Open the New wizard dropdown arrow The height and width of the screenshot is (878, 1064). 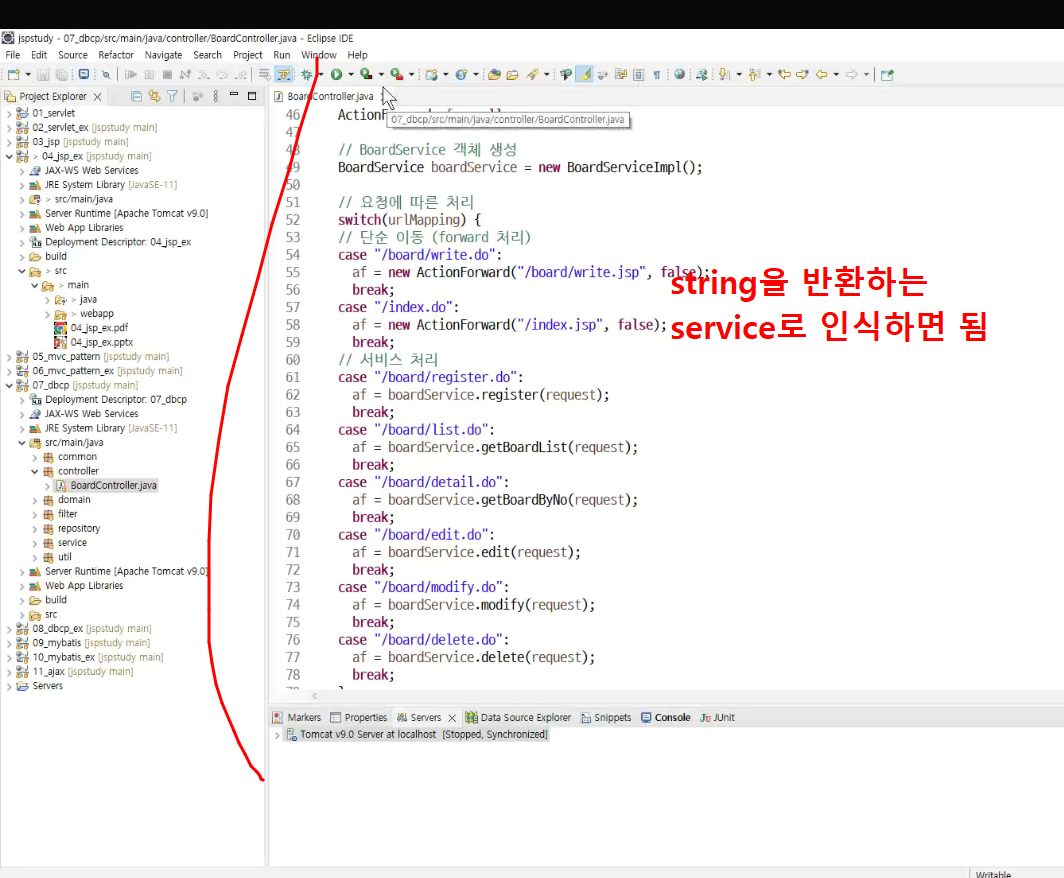click(x=28, y=75)
